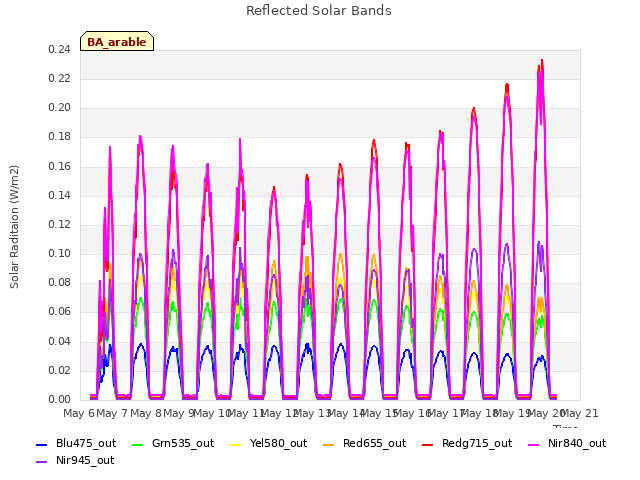Toggle the Nir945_out legend entry
640x480 pixels.
75,460
